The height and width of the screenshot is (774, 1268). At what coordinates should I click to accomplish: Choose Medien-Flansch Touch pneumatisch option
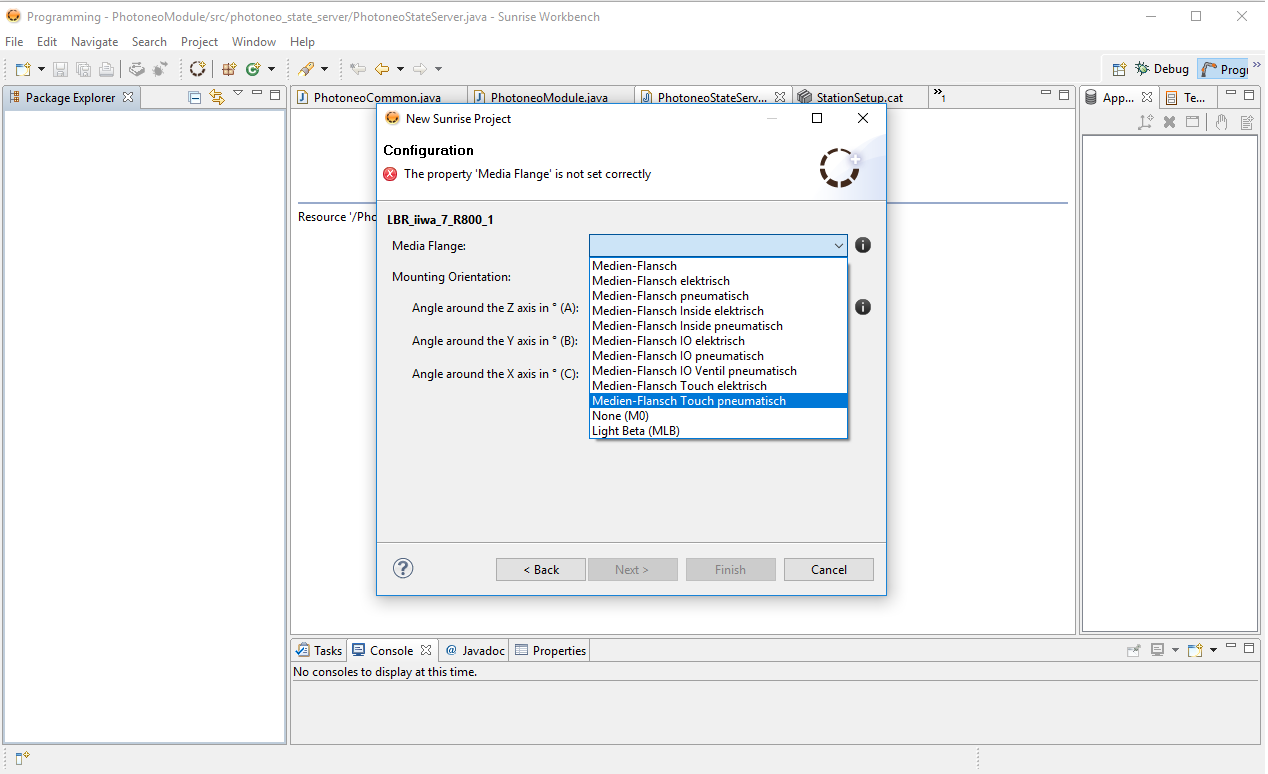718,401
